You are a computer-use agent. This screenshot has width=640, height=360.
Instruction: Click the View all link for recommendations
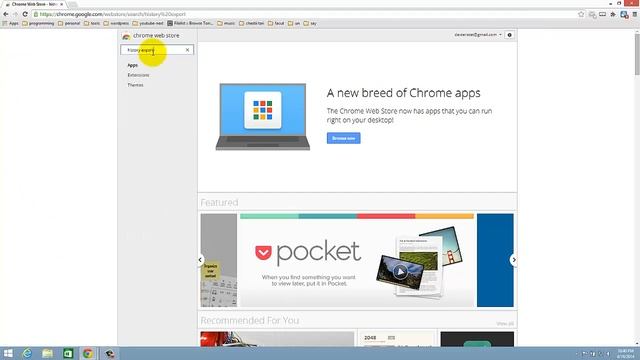pos(505,324)
